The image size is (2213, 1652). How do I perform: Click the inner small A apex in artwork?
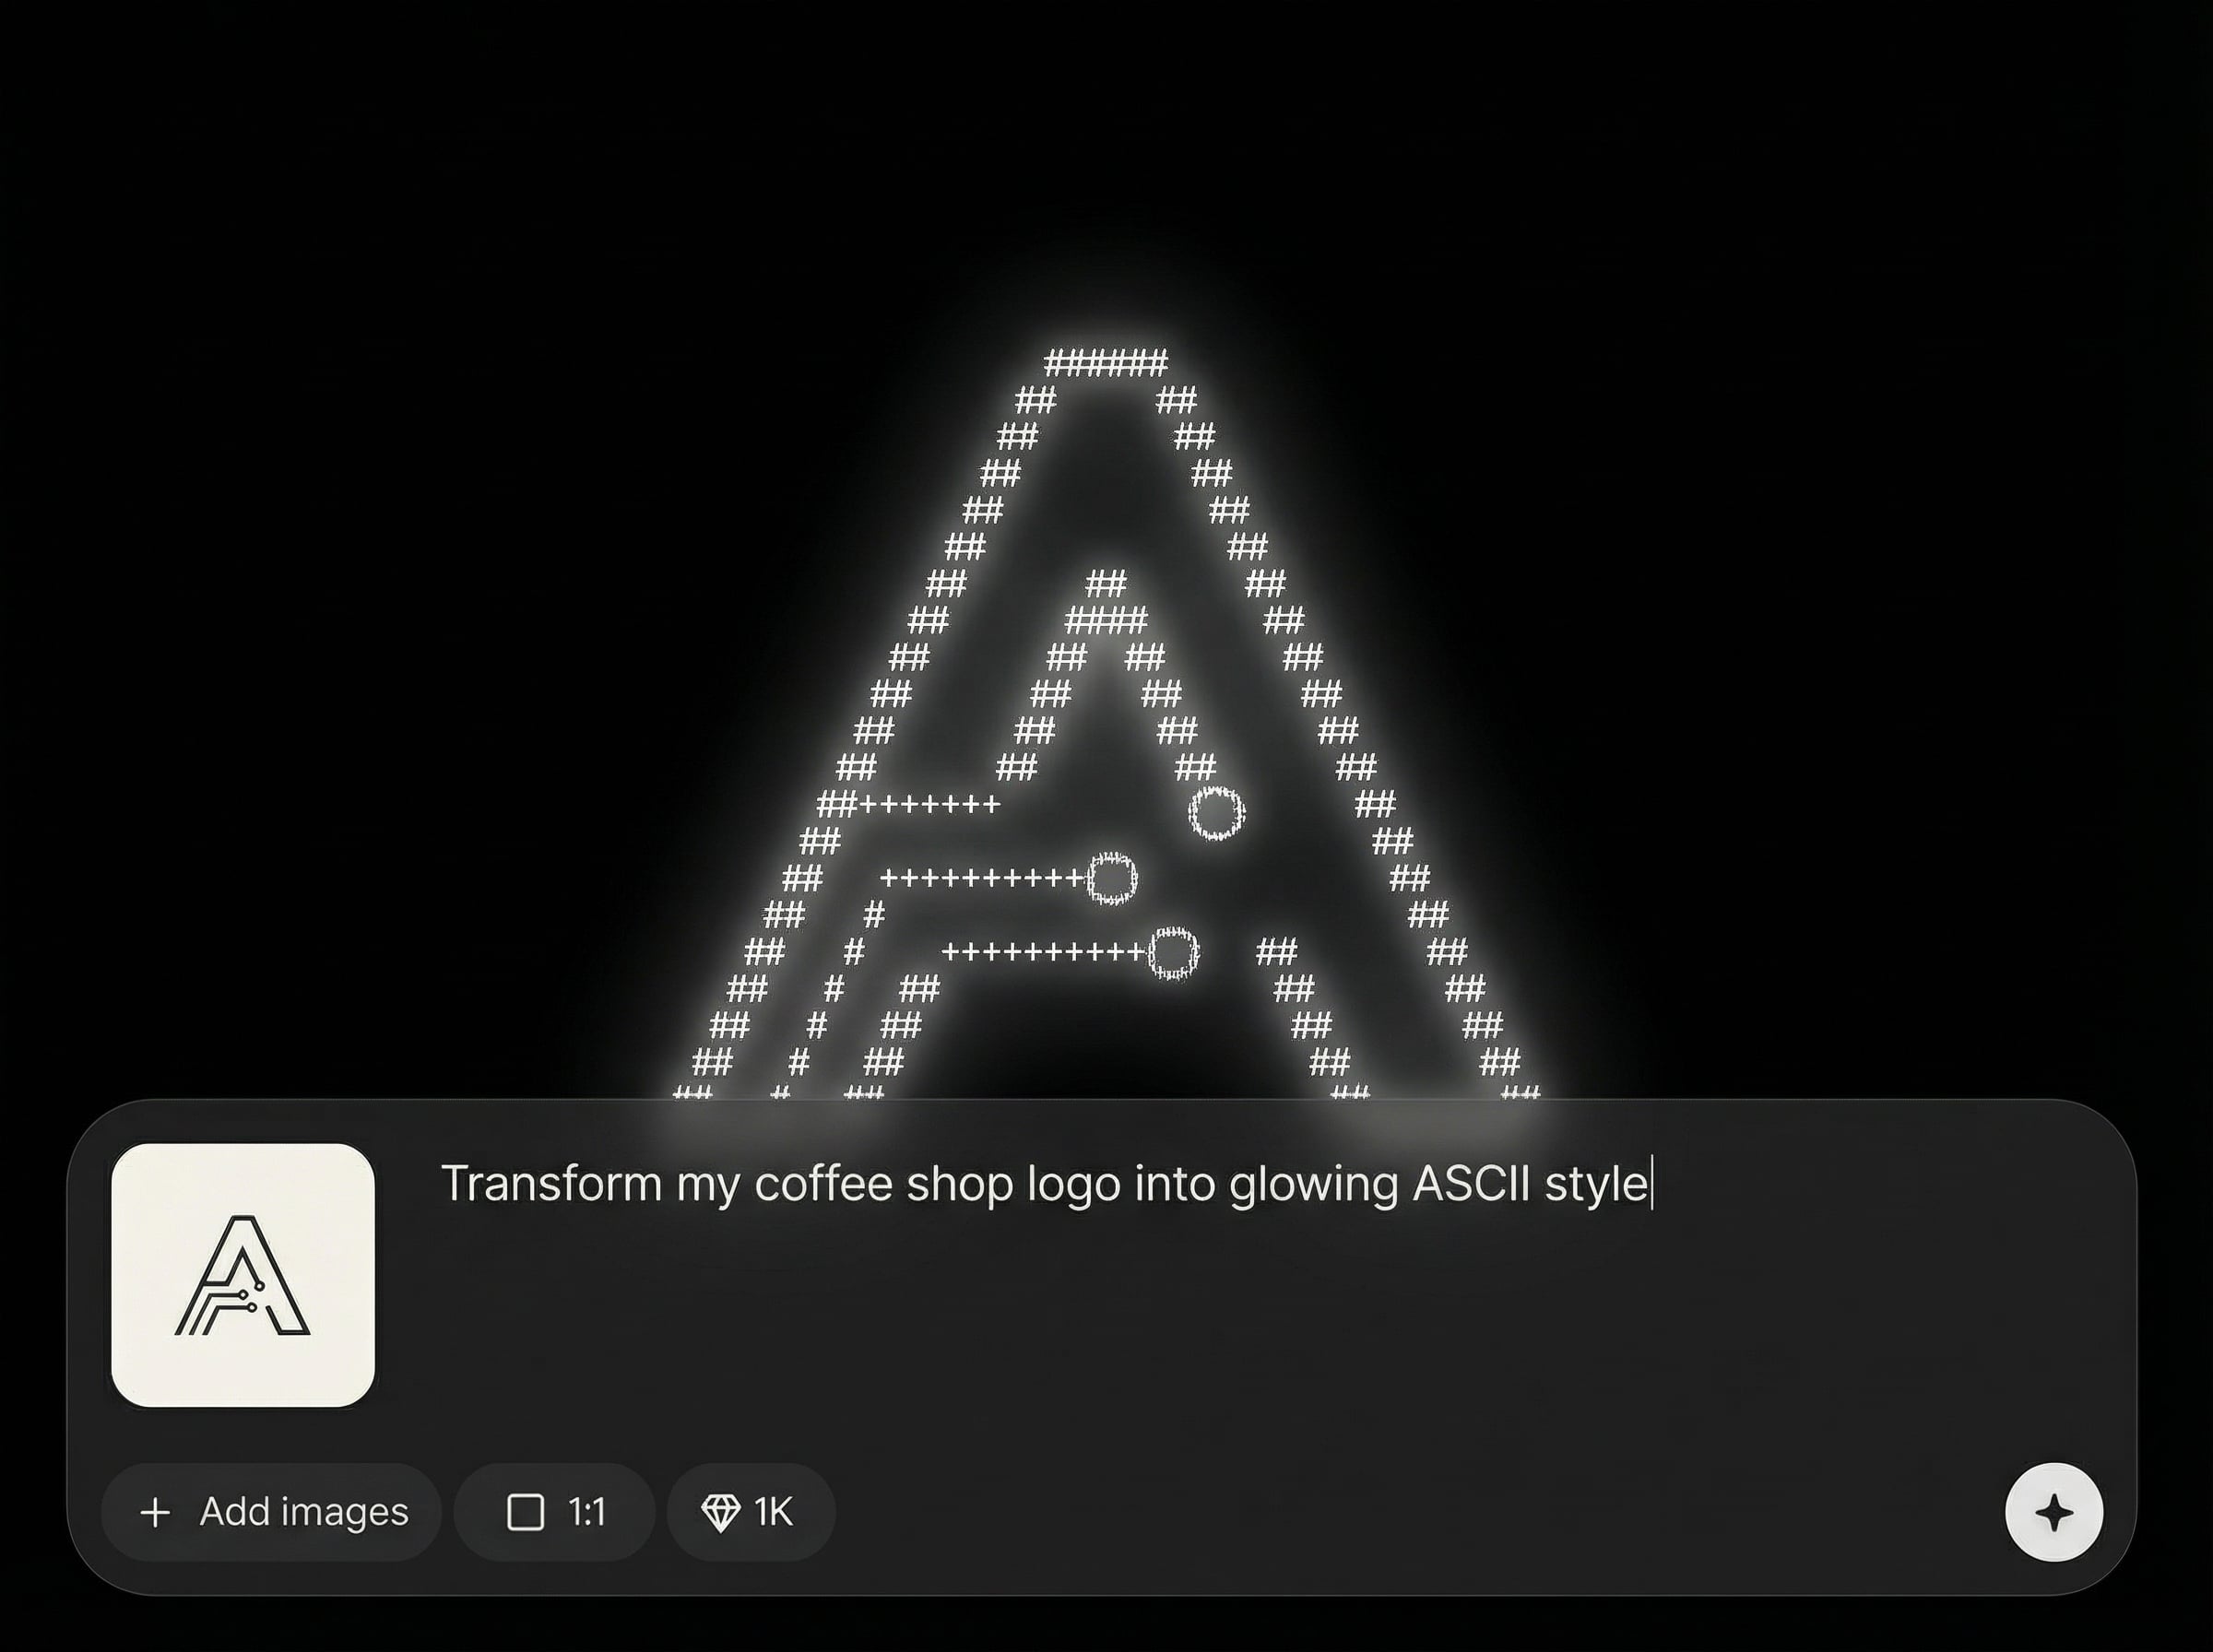(1106, 582)
